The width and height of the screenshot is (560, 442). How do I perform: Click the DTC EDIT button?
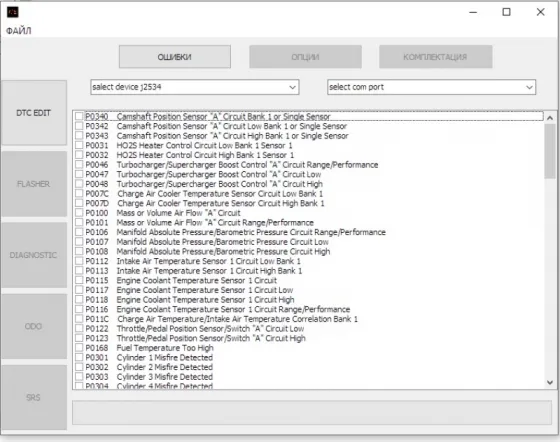pos(34,113)
